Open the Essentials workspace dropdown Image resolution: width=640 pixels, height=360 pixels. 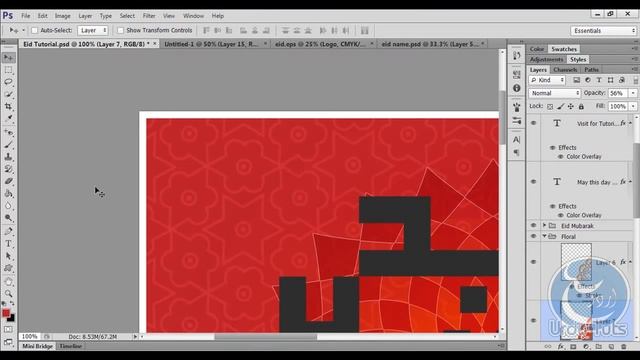tap(604, 31)
